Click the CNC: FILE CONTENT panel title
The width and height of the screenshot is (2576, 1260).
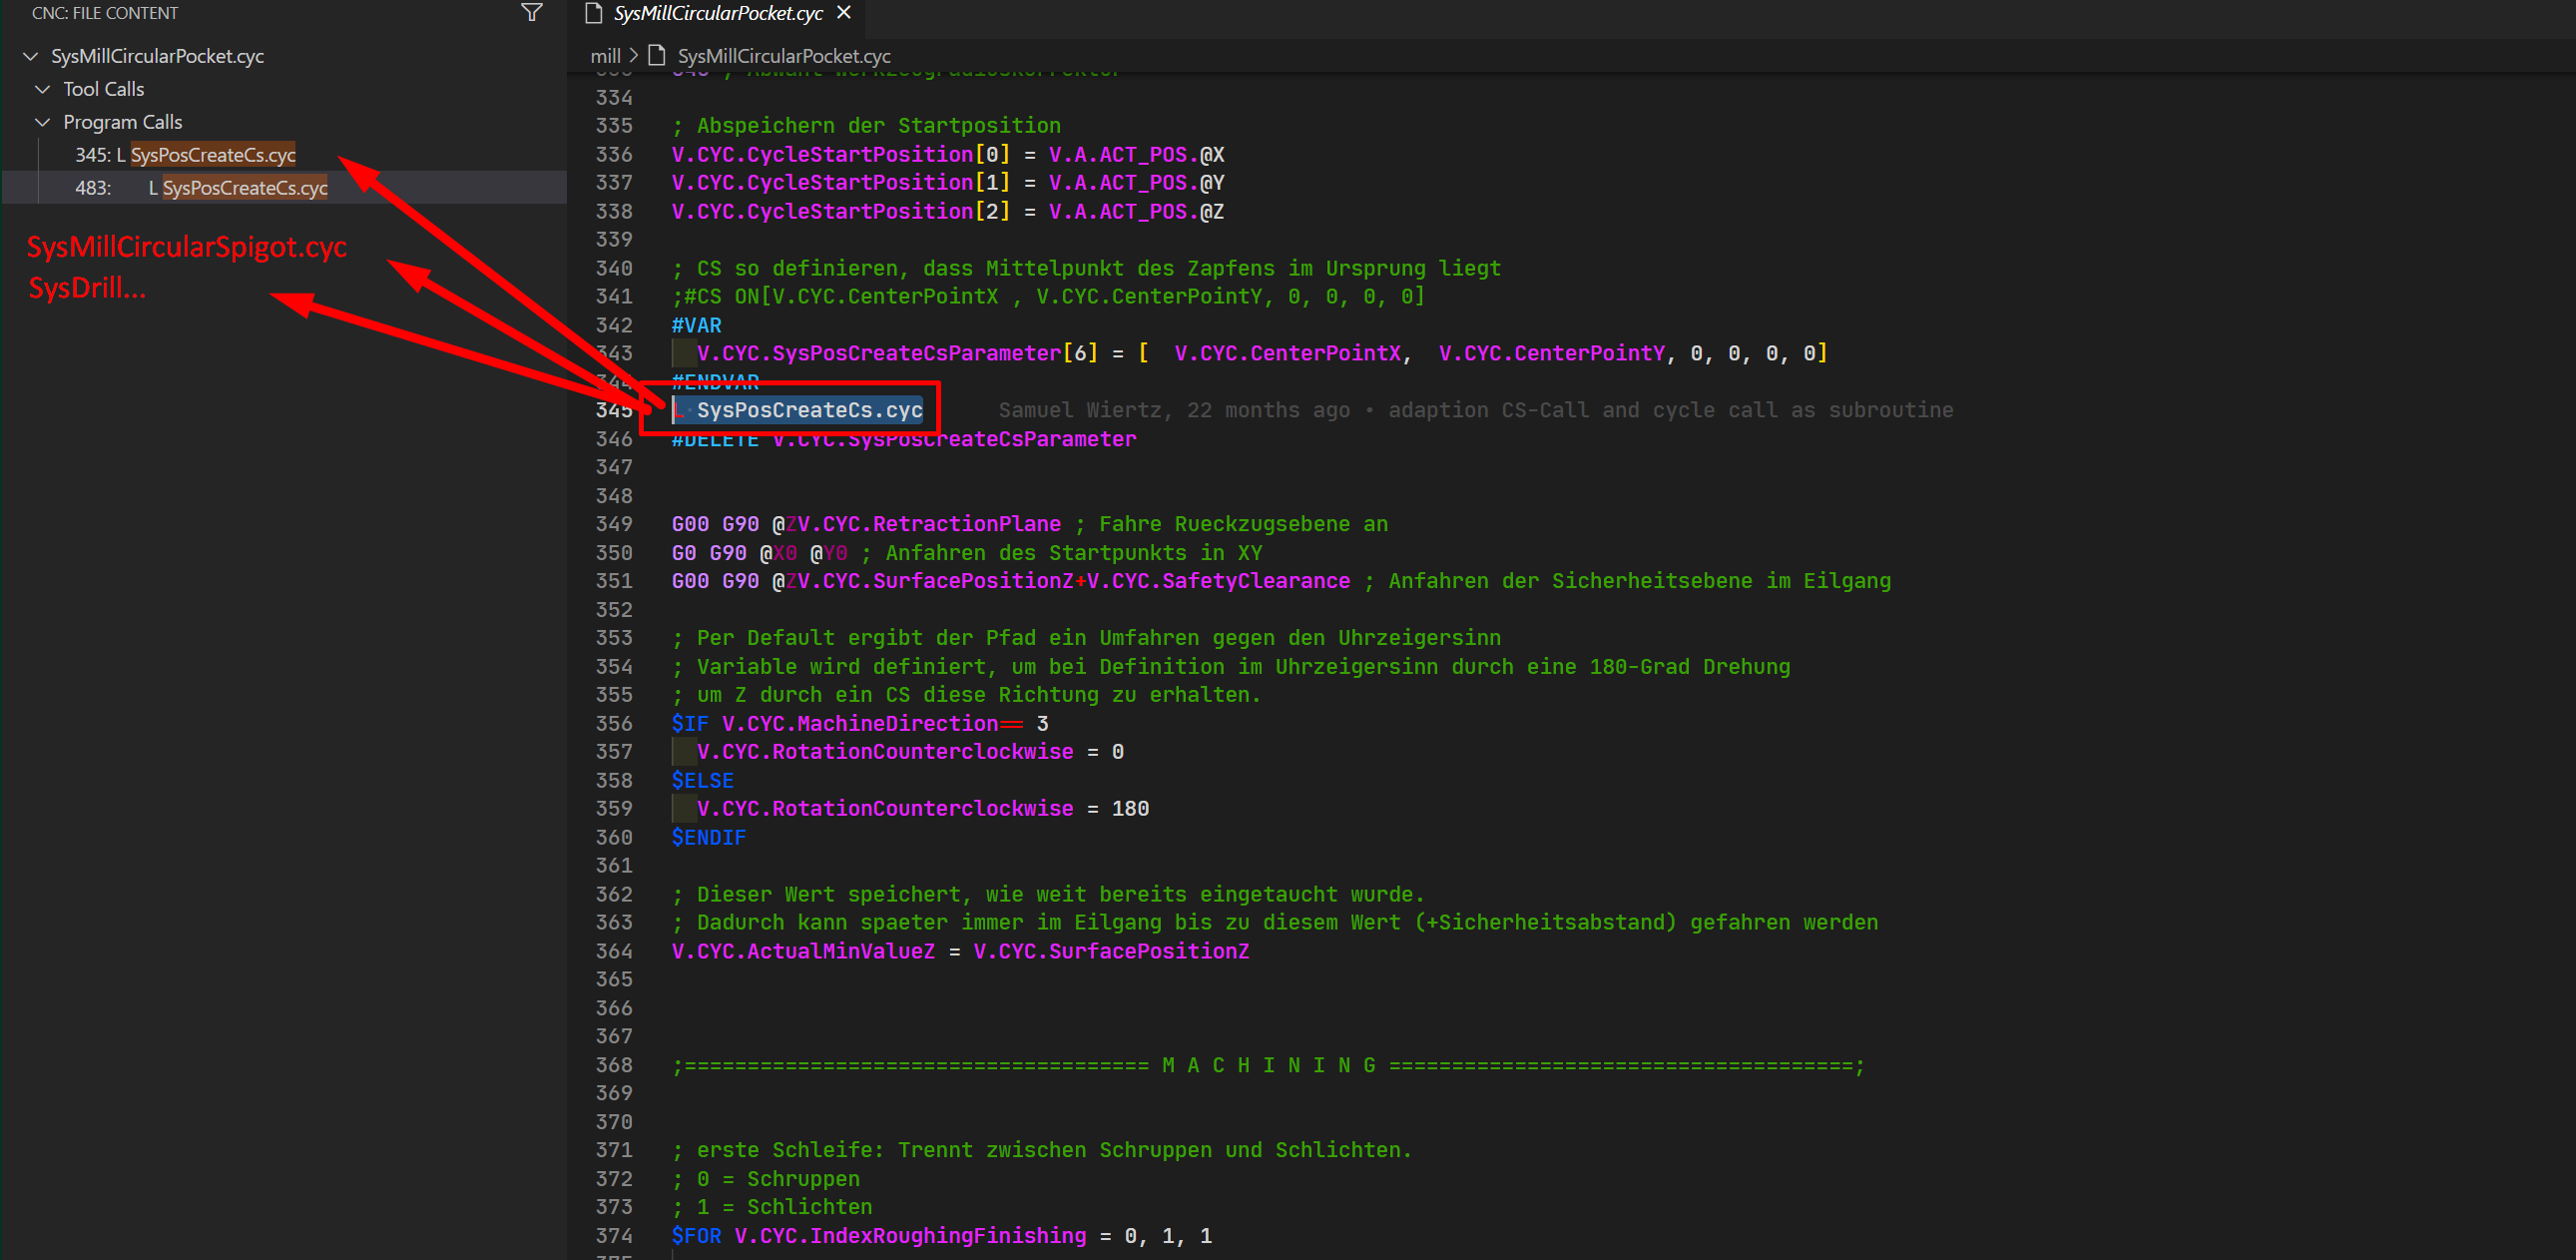click(x=103, y=13)
